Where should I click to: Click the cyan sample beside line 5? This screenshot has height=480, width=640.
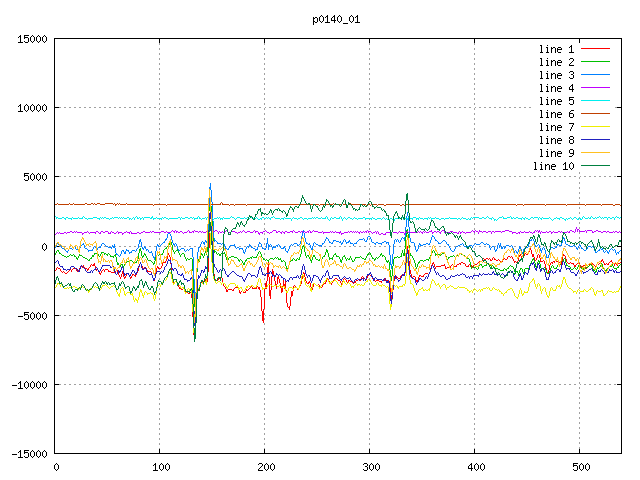click(595, 101)
